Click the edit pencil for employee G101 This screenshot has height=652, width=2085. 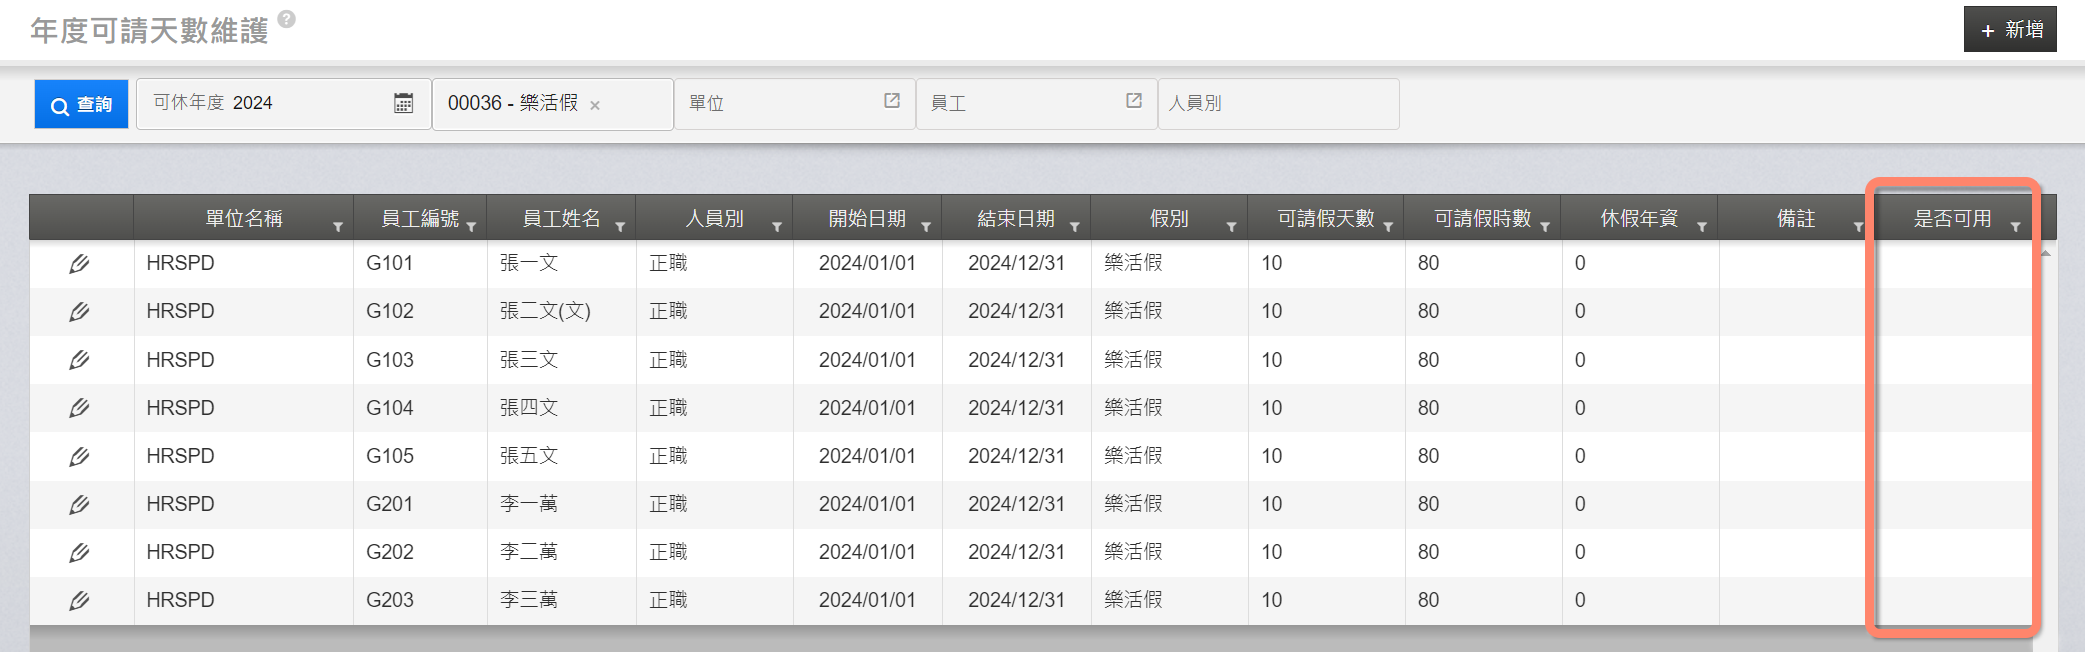(79, 264)
